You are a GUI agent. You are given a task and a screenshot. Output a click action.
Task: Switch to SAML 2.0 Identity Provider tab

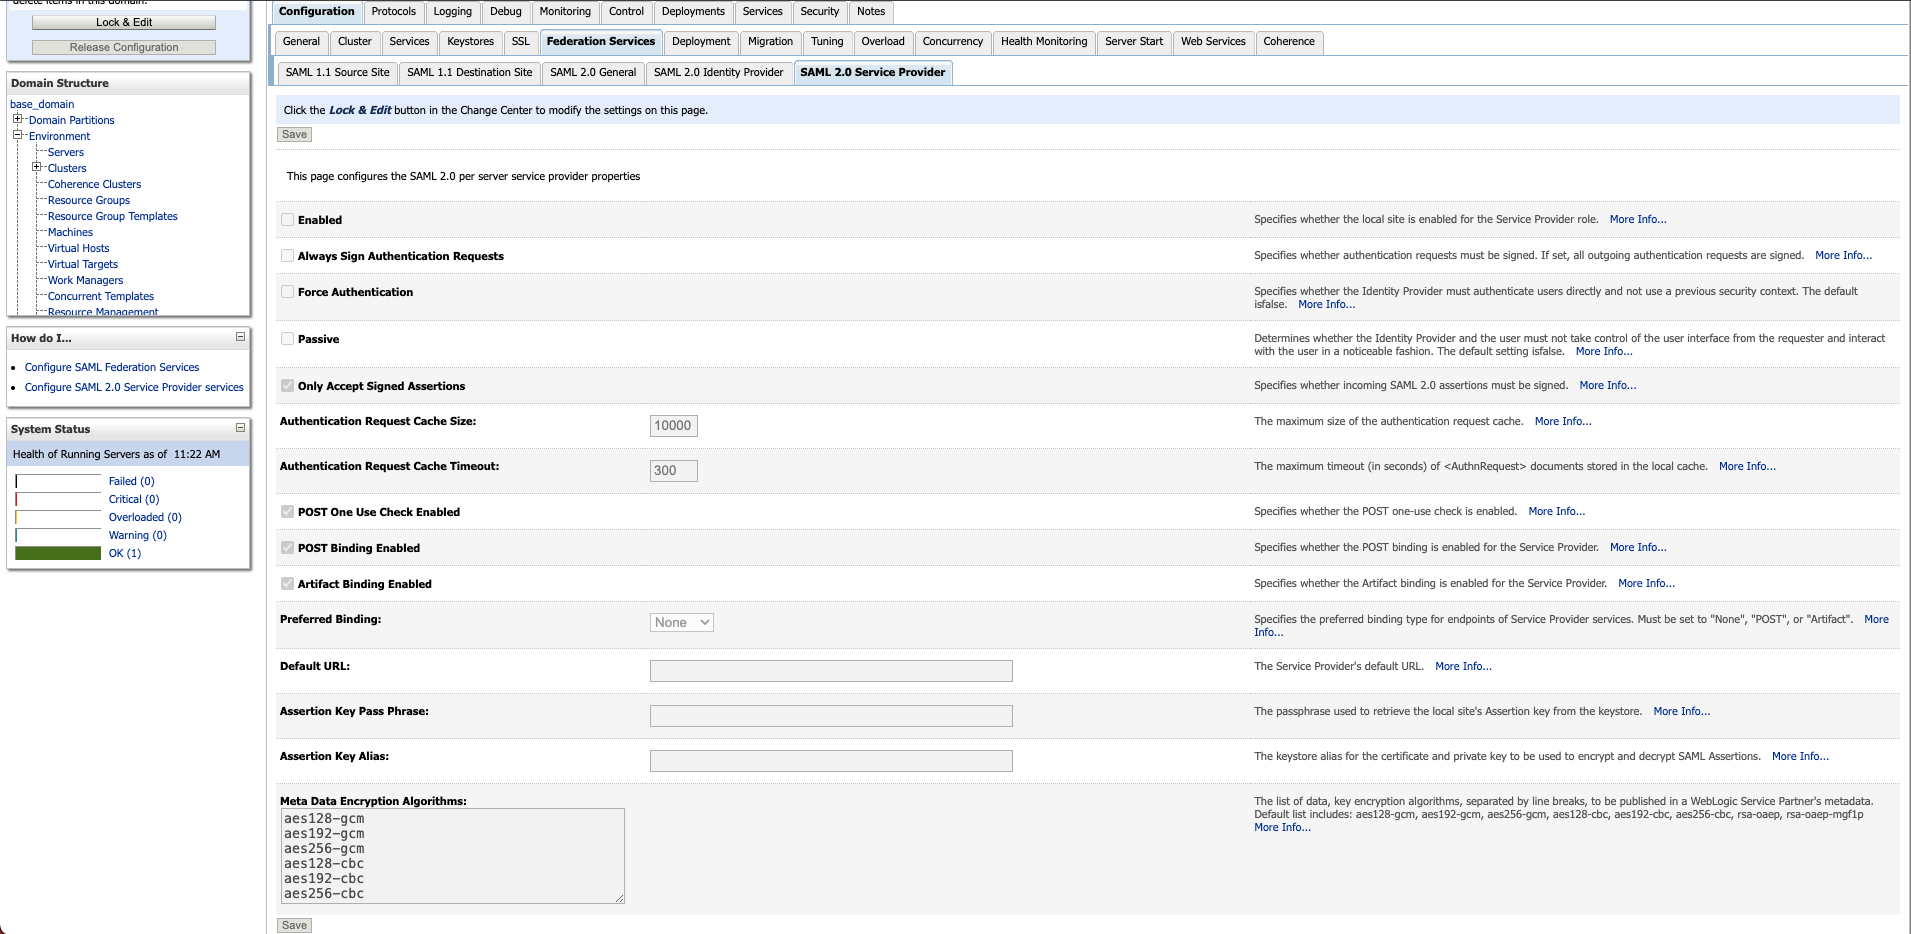click(718, 72)
